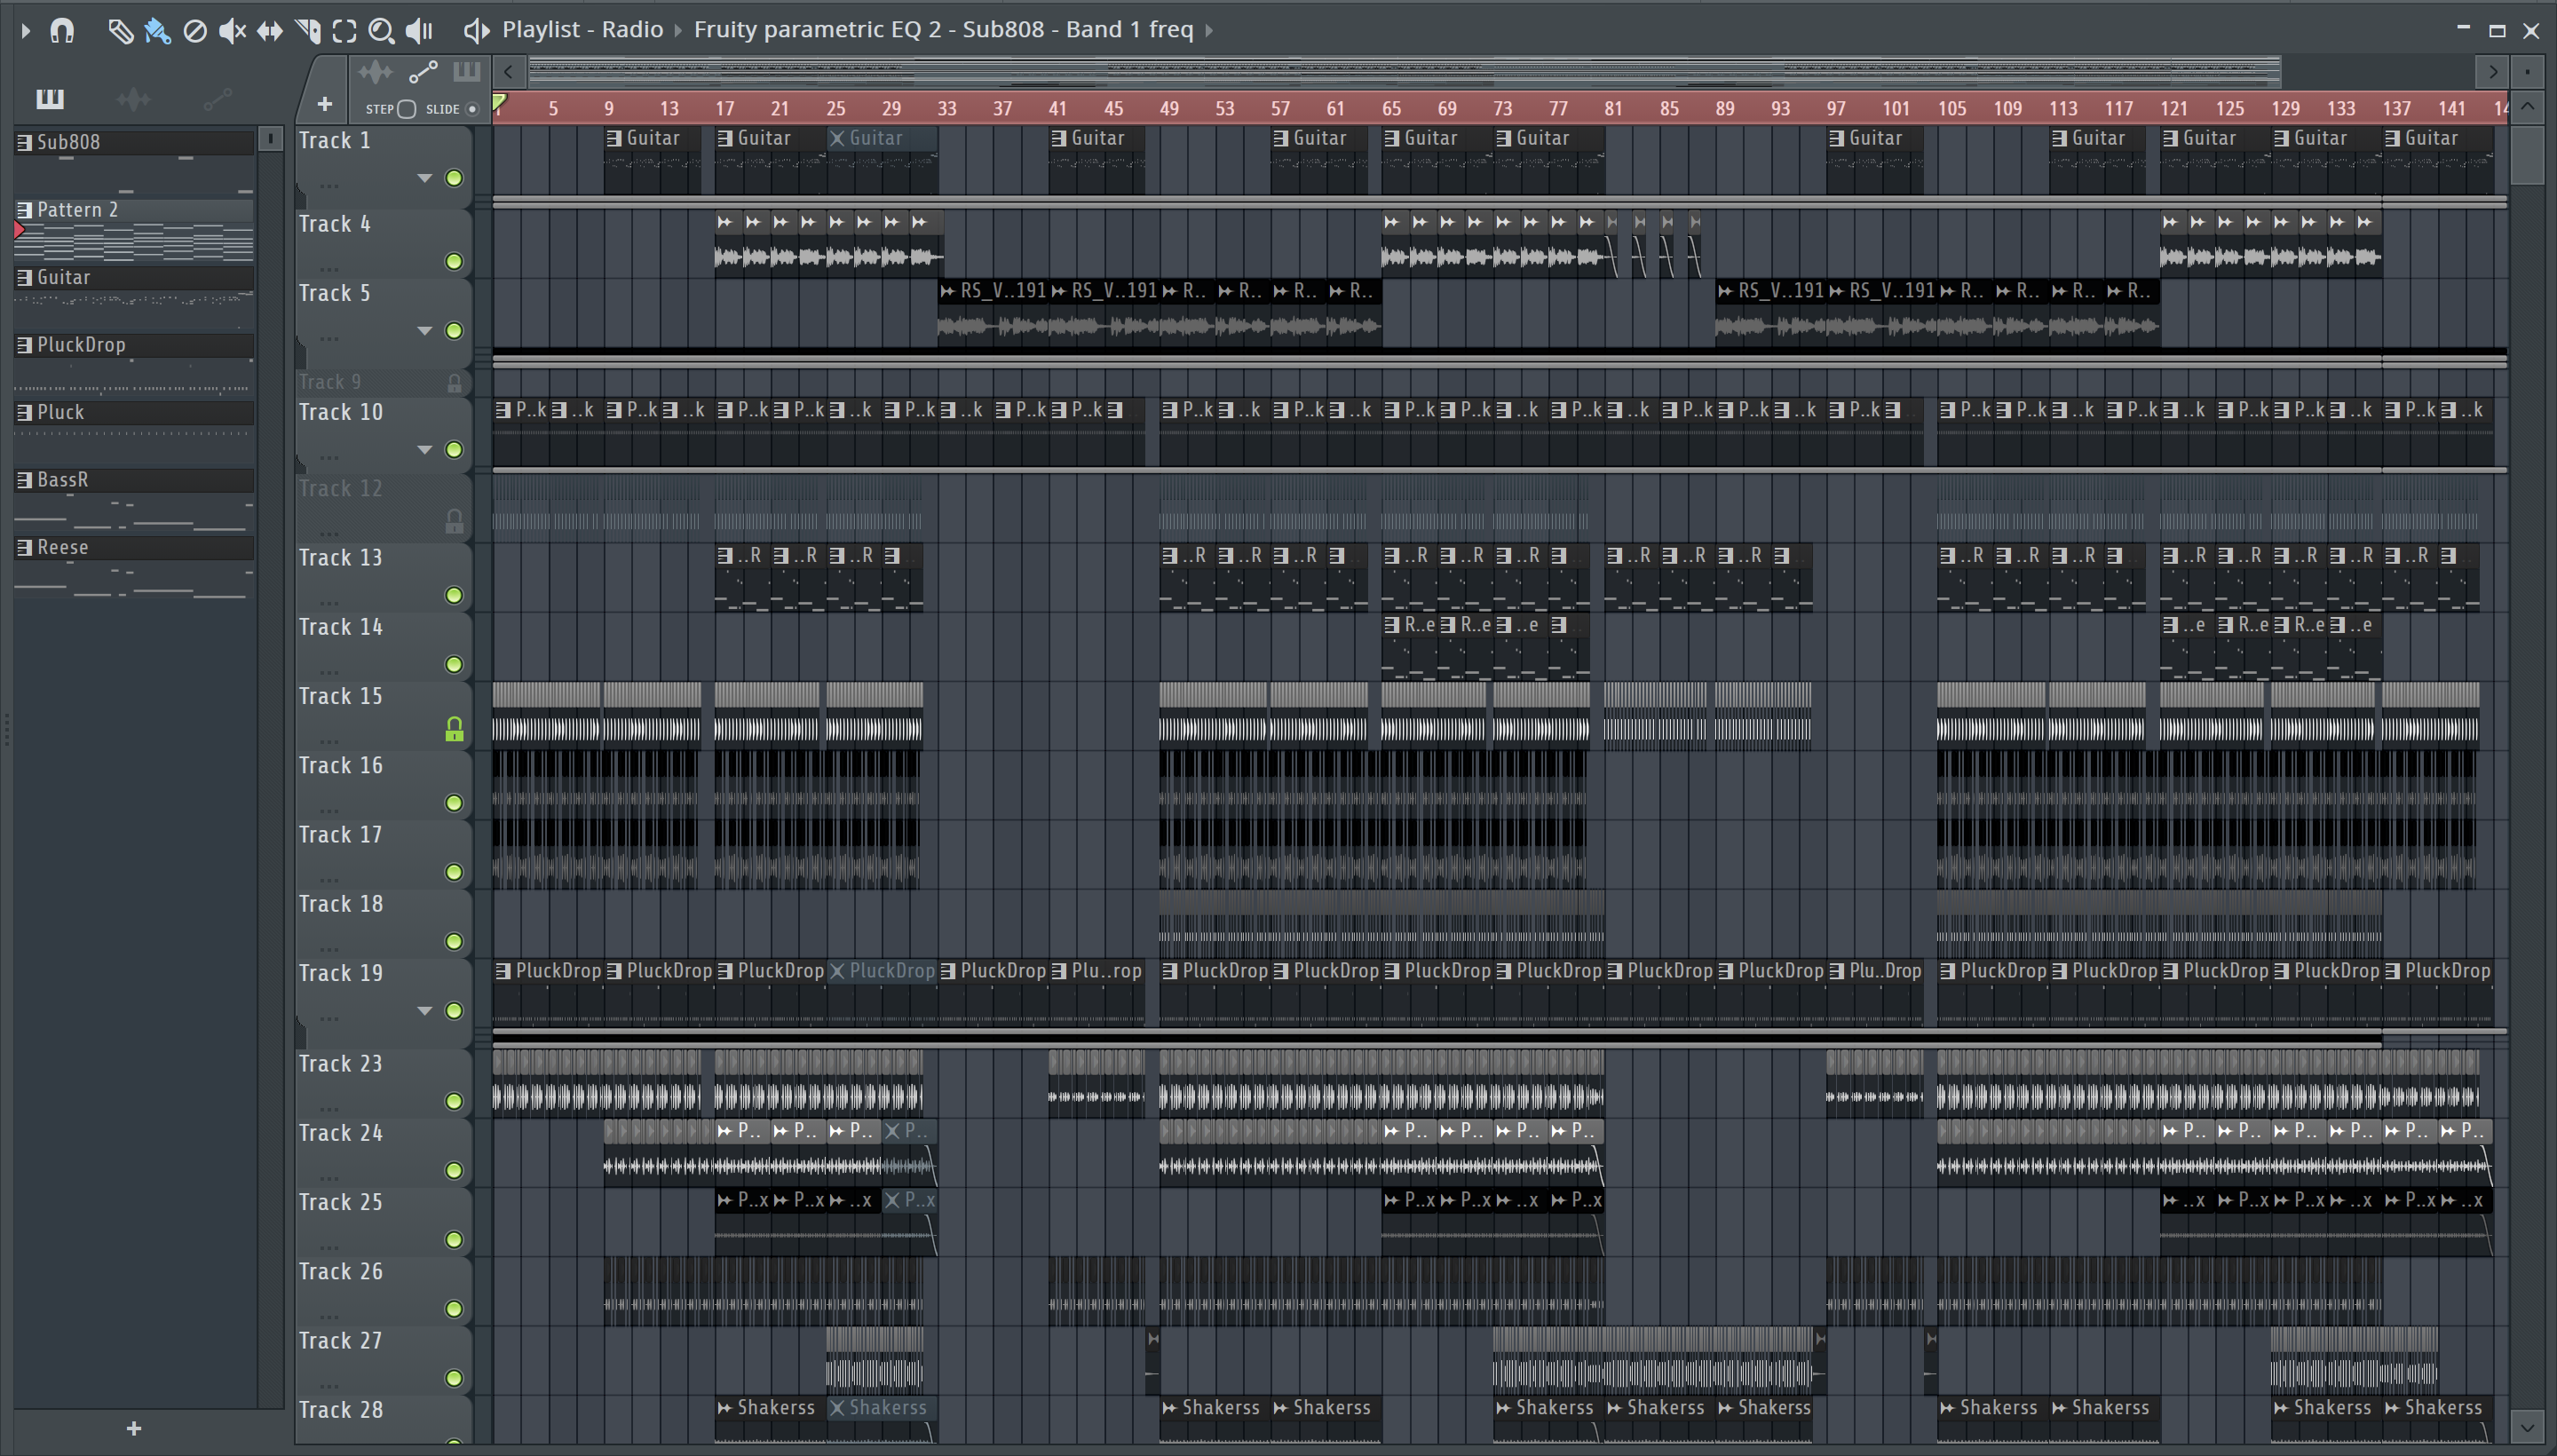This screenshot has width=2557, height=1456.
Task: Add new pattern with bottom plus button
Action: coord(134,1428)
